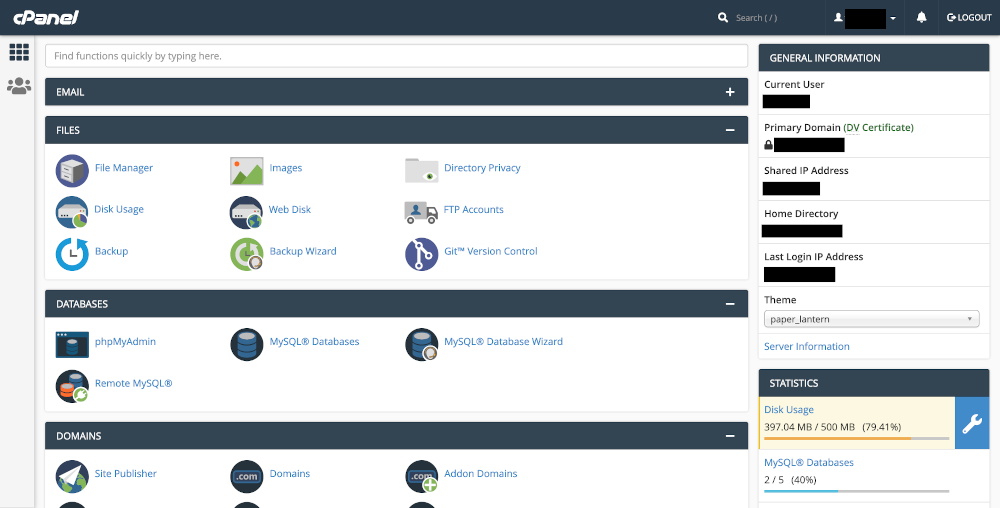Screen dimensions: 1000x508
Task: Open User Manager people icon in sidebar
Action: pyautogui.click(x=19, y=85)
